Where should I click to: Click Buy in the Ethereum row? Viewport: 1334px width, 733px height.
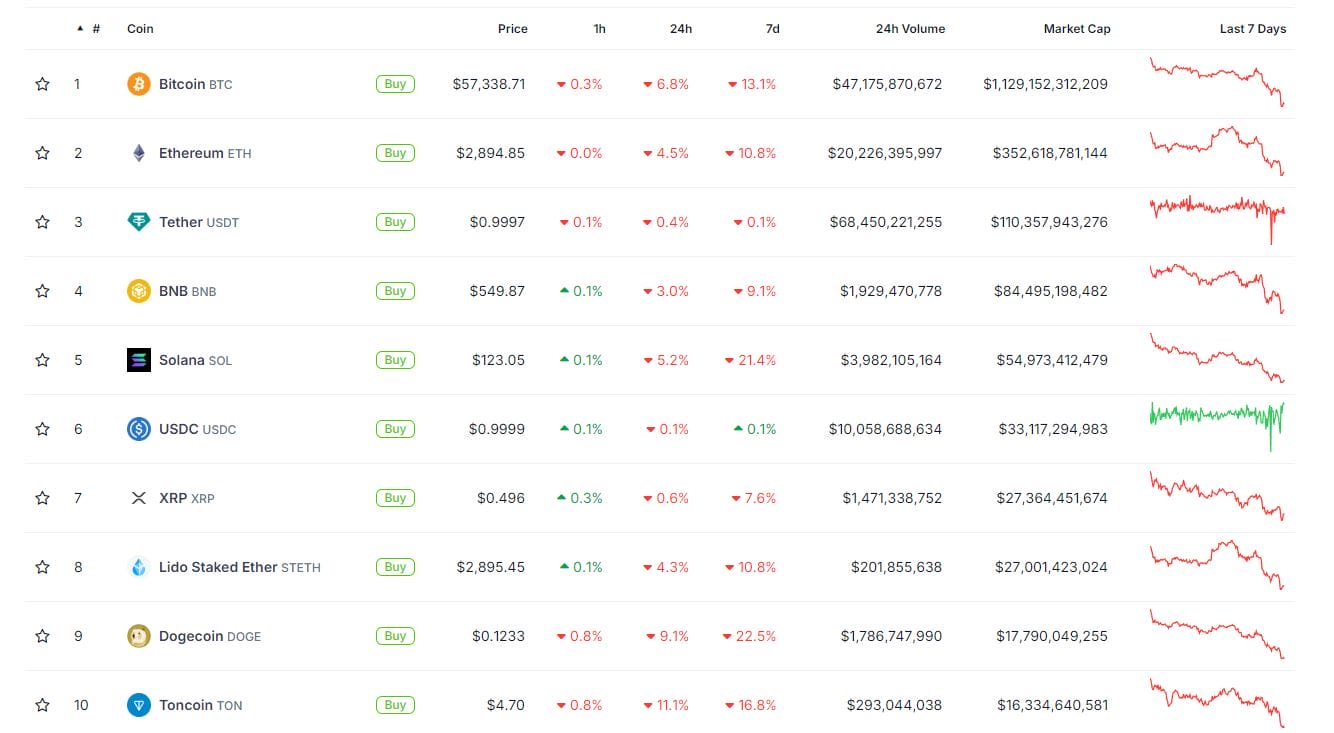(x=395, y=153)
